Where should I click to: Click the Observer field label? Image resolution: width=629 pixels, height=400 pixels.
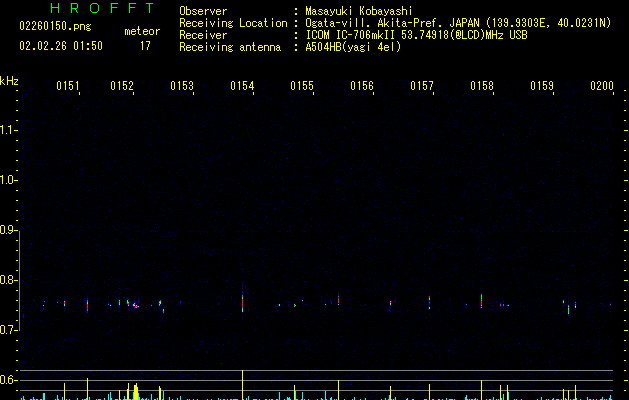coord(203,11)
